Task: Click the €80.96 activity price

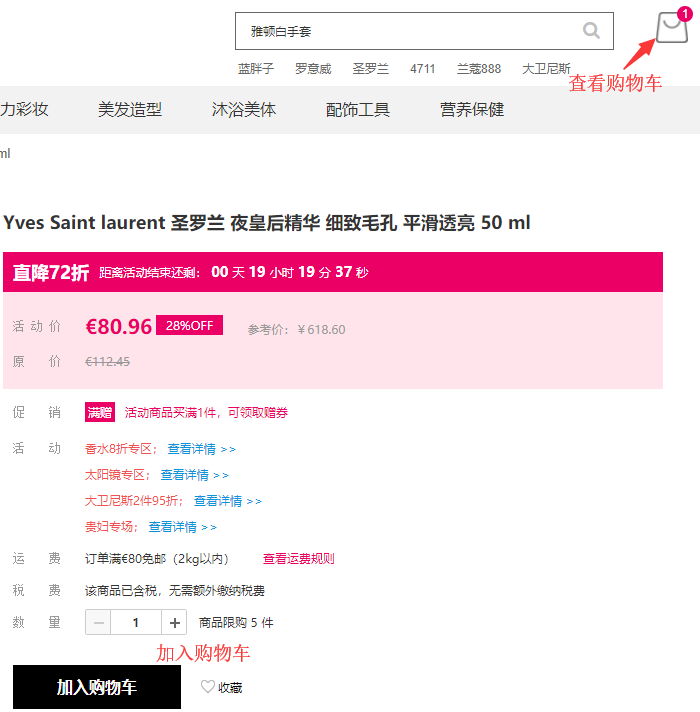Action: tap(118, 326)
